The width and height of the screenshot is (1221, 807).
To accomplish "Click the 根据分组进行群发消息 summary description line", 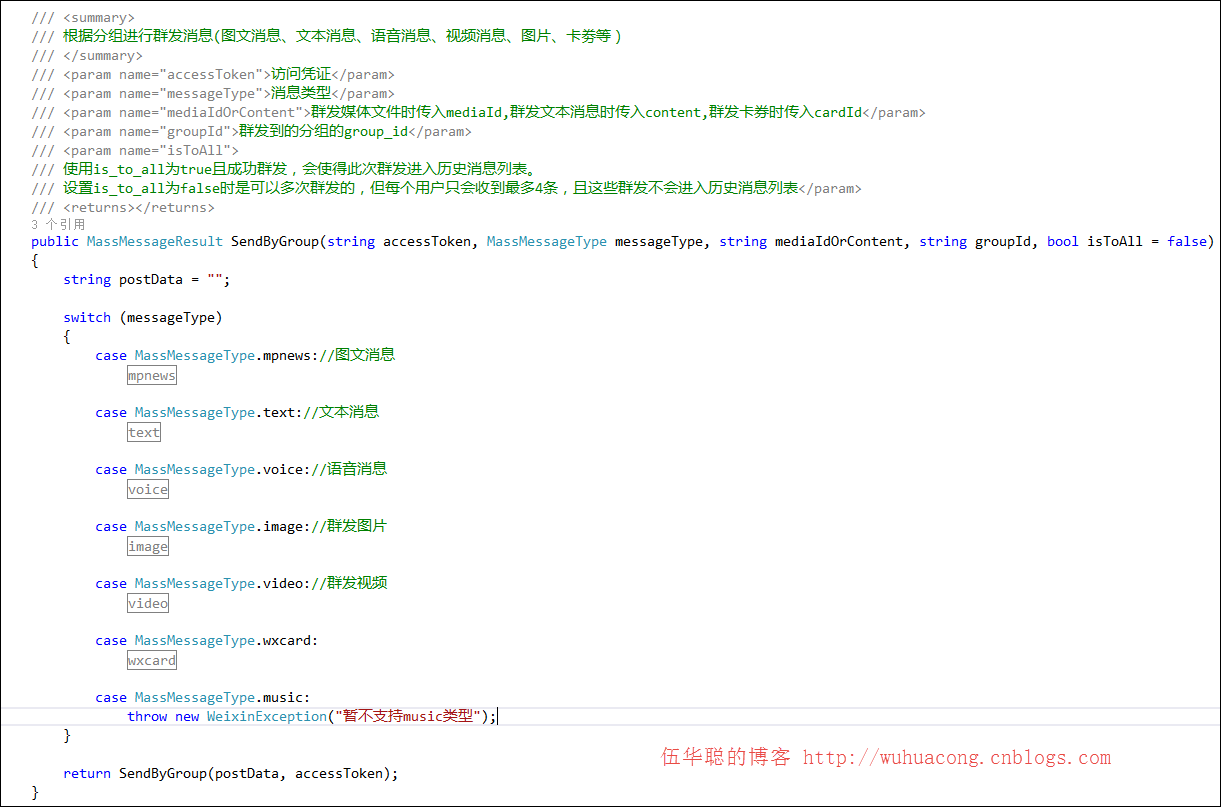I will click(327, 37).
